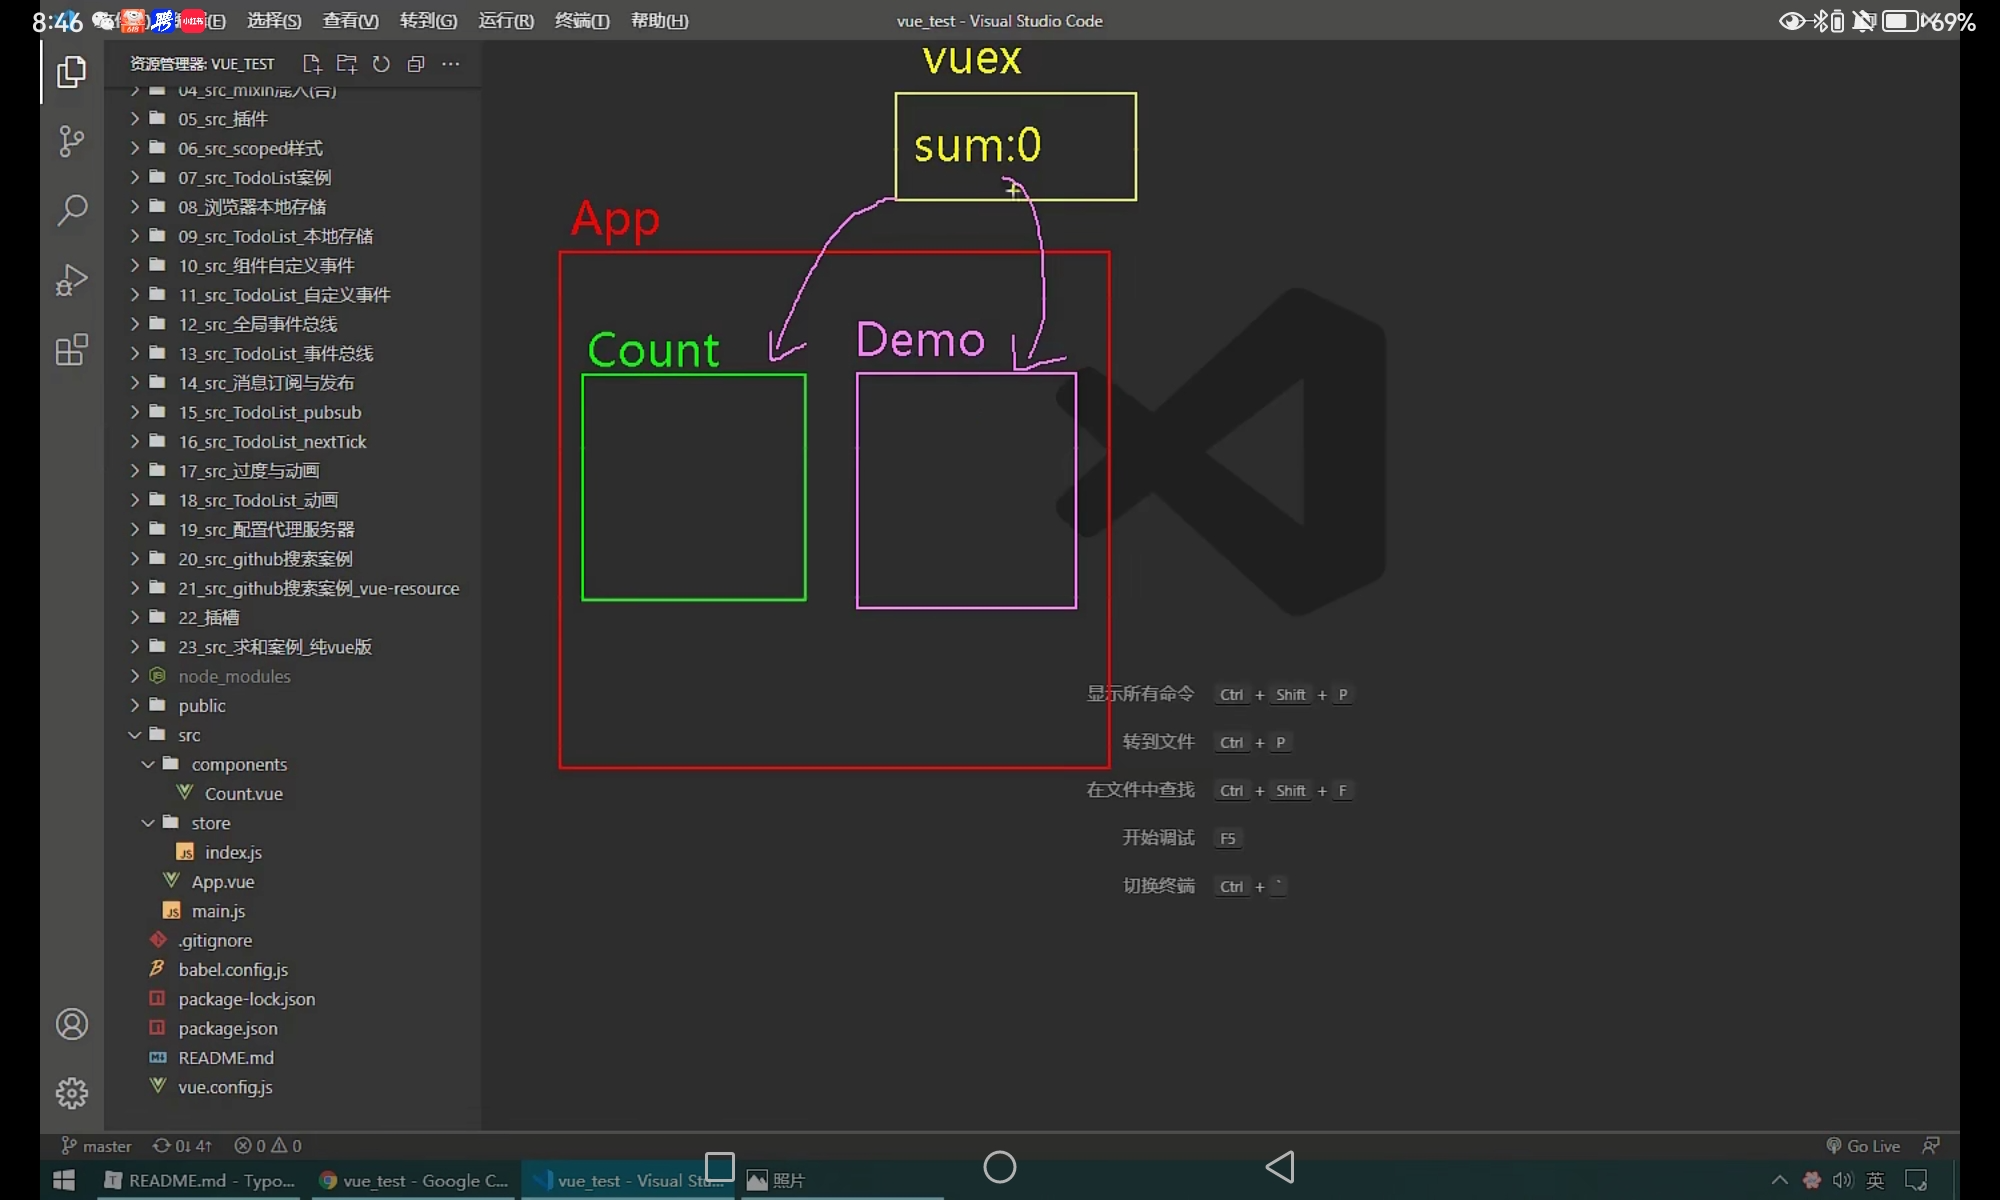Expand the 22_插槽 folder
2000x1200 pixels.
pyautogui.click(x=208, y=618)
